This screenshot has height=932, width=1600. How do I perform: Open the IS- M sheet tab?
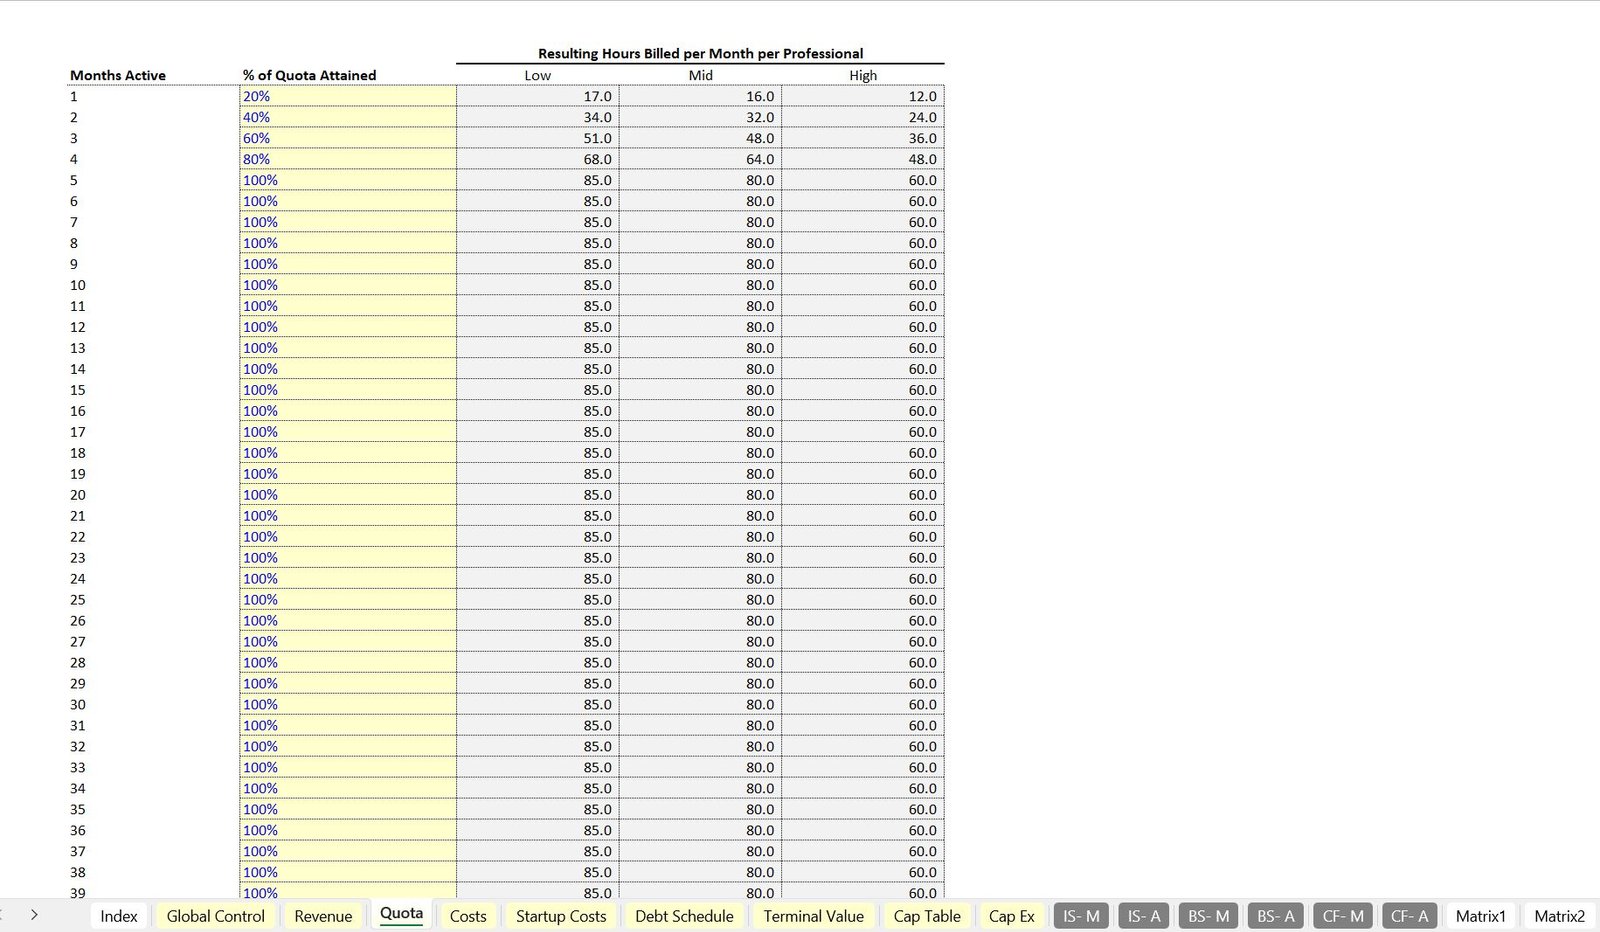coord(1081,916)
